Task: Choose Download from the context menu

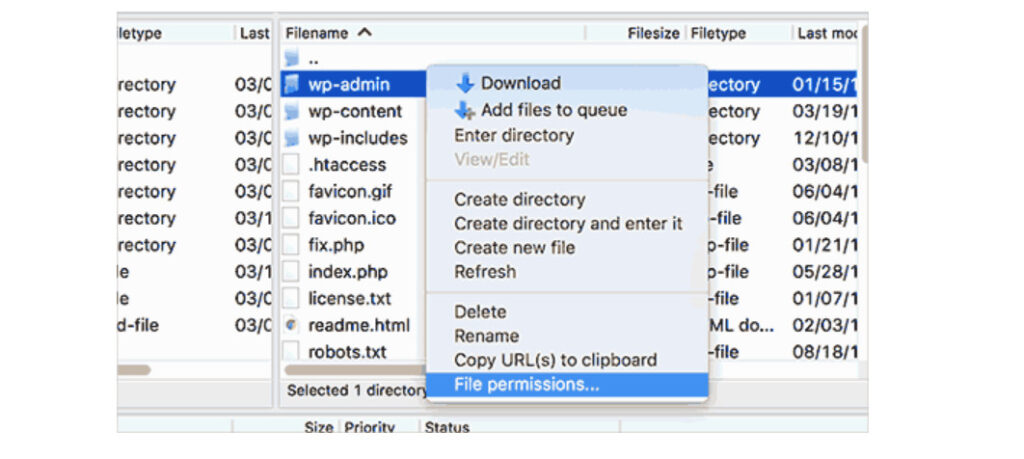Action: click(x=567, y=84)
